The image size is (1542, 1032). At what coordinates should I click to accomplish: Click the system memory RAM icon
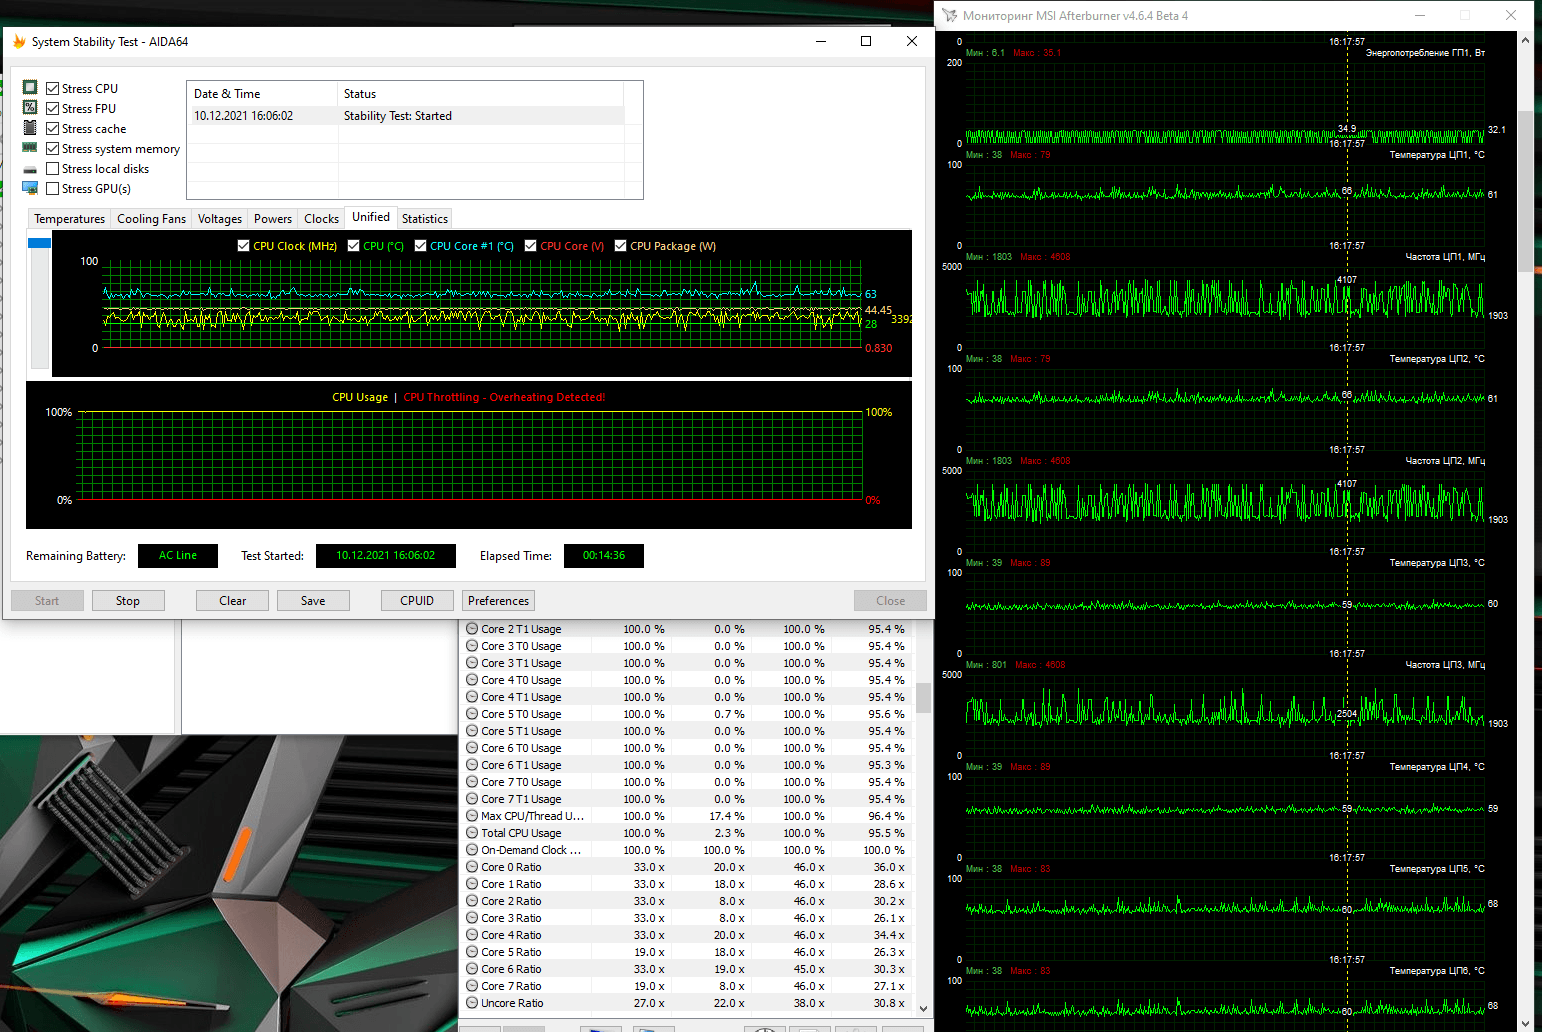30,148
